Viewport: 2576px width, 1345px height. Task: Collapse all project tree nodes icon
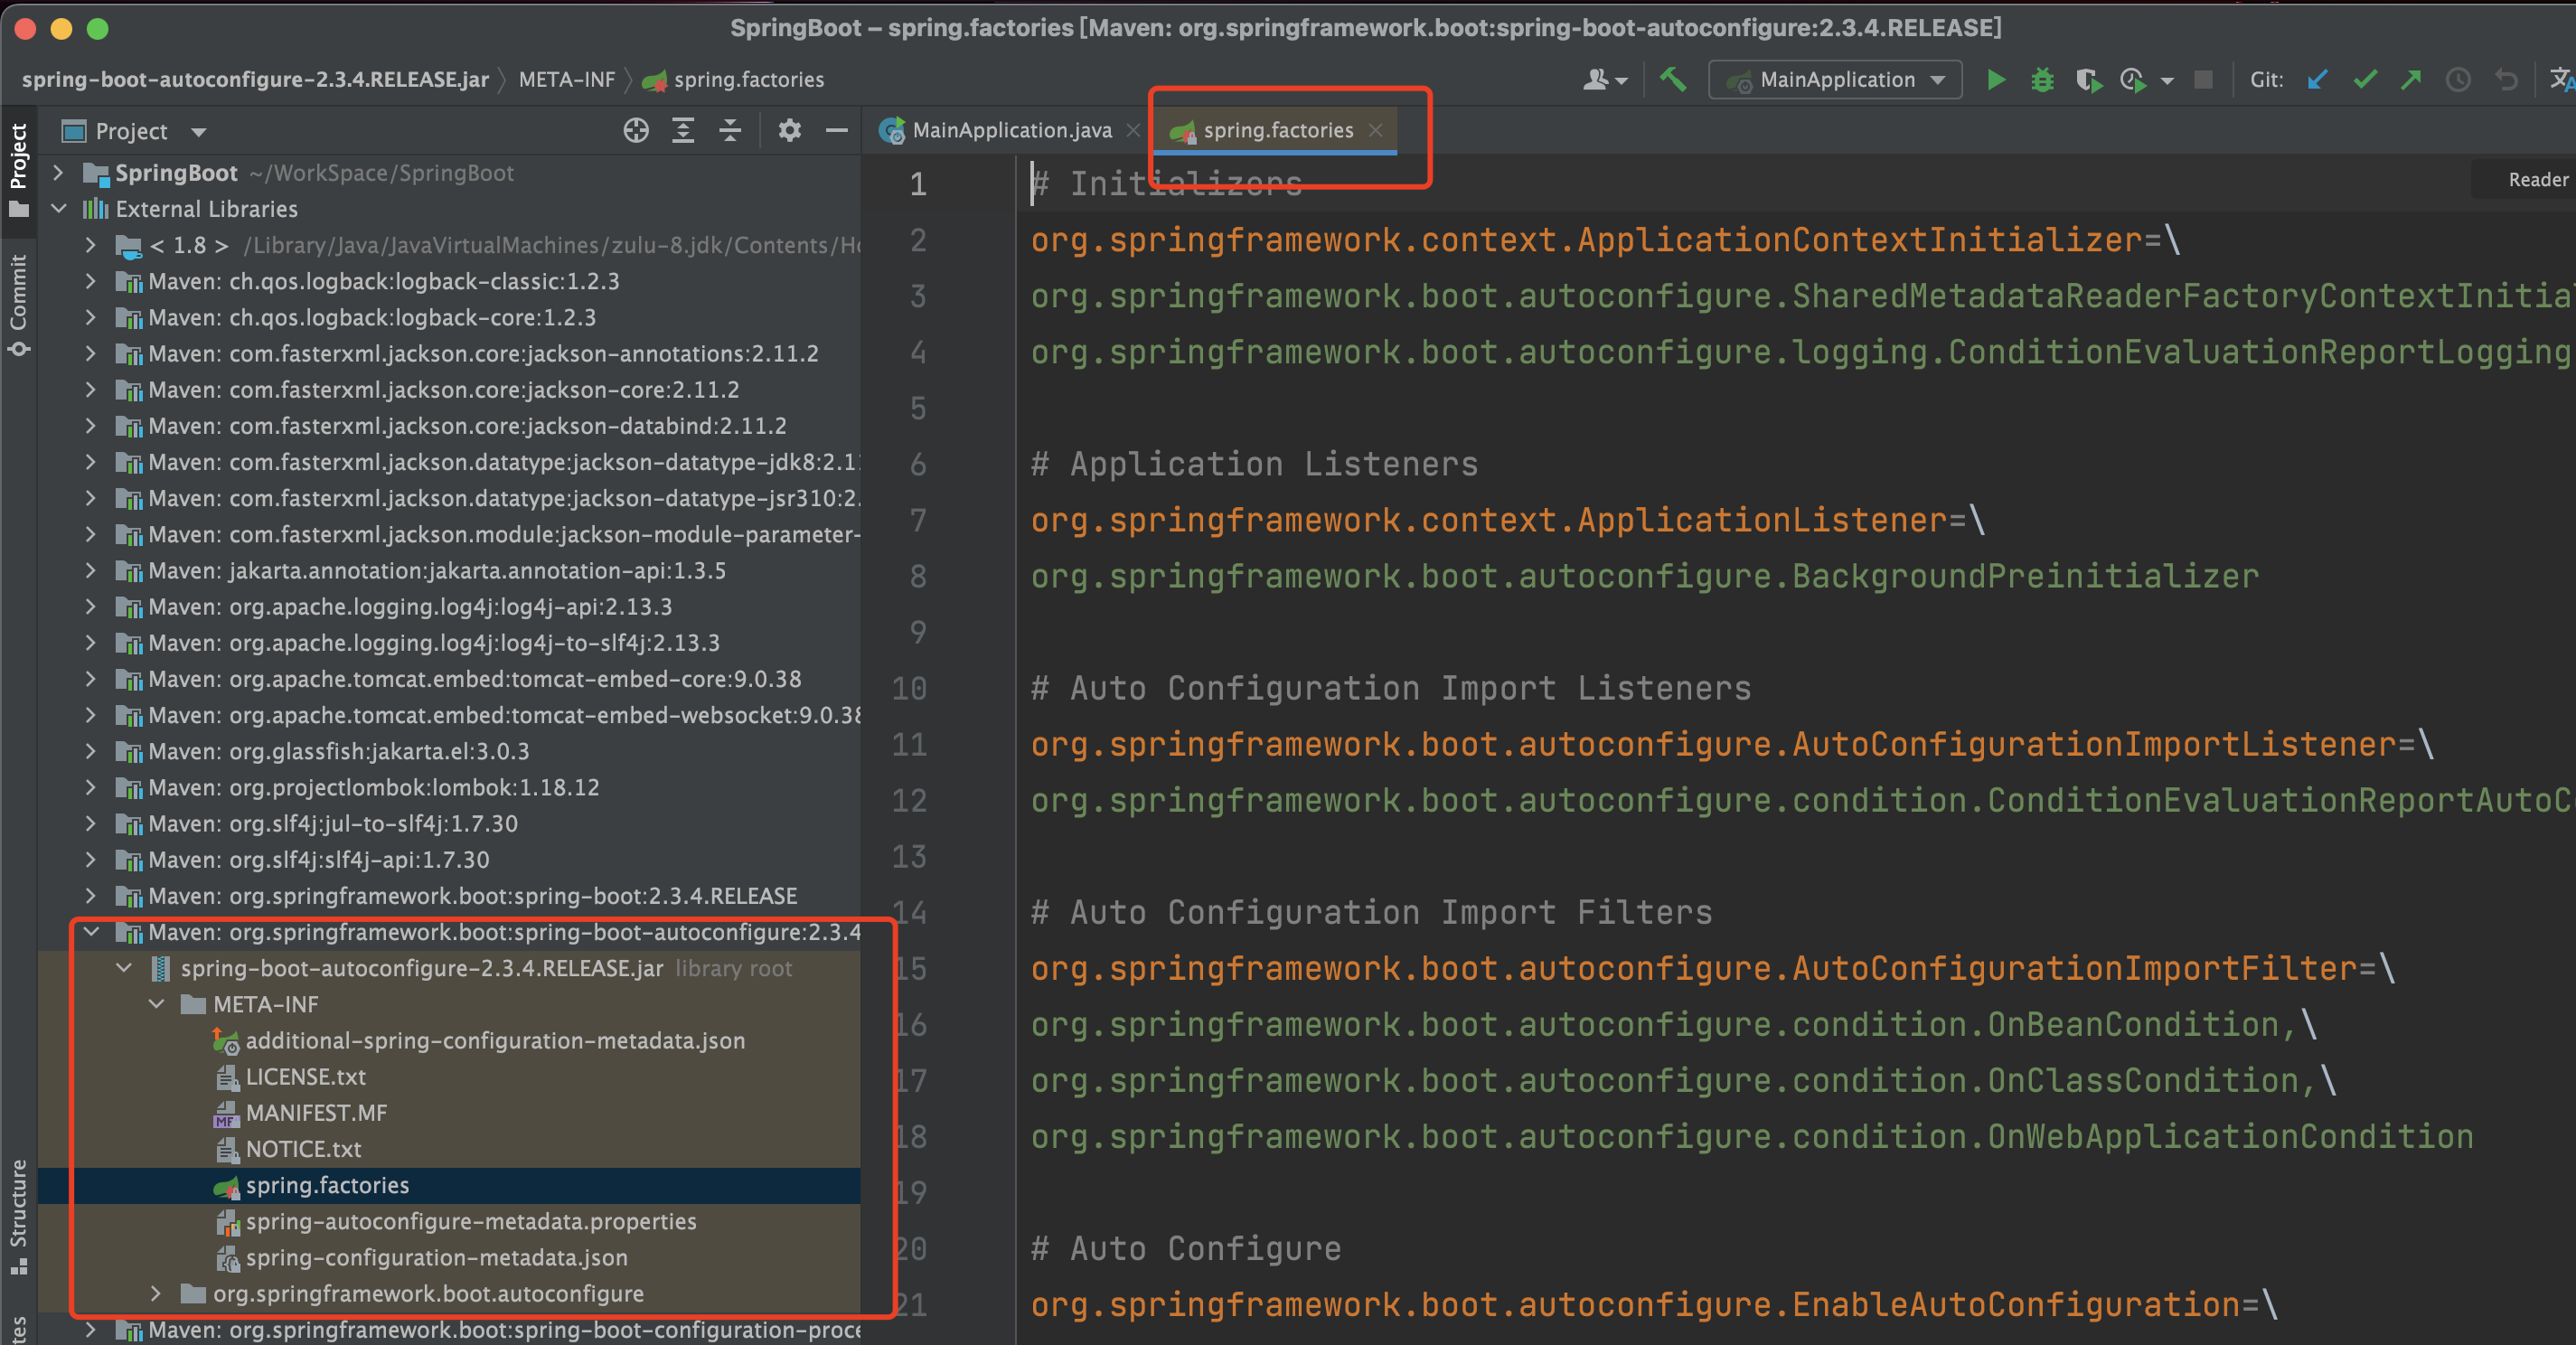click(x=730, y=131)
